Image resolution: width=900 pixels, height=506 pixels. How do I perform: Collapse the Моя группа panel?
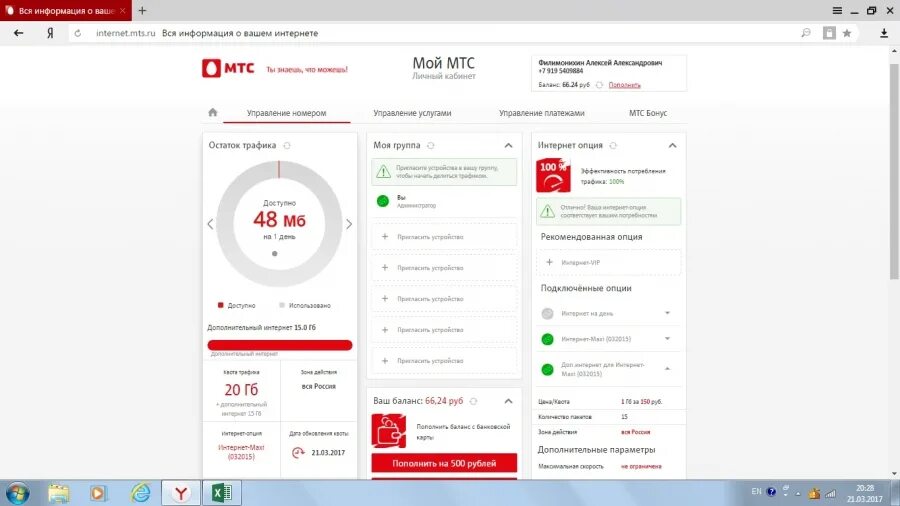[x=509, y=146]
